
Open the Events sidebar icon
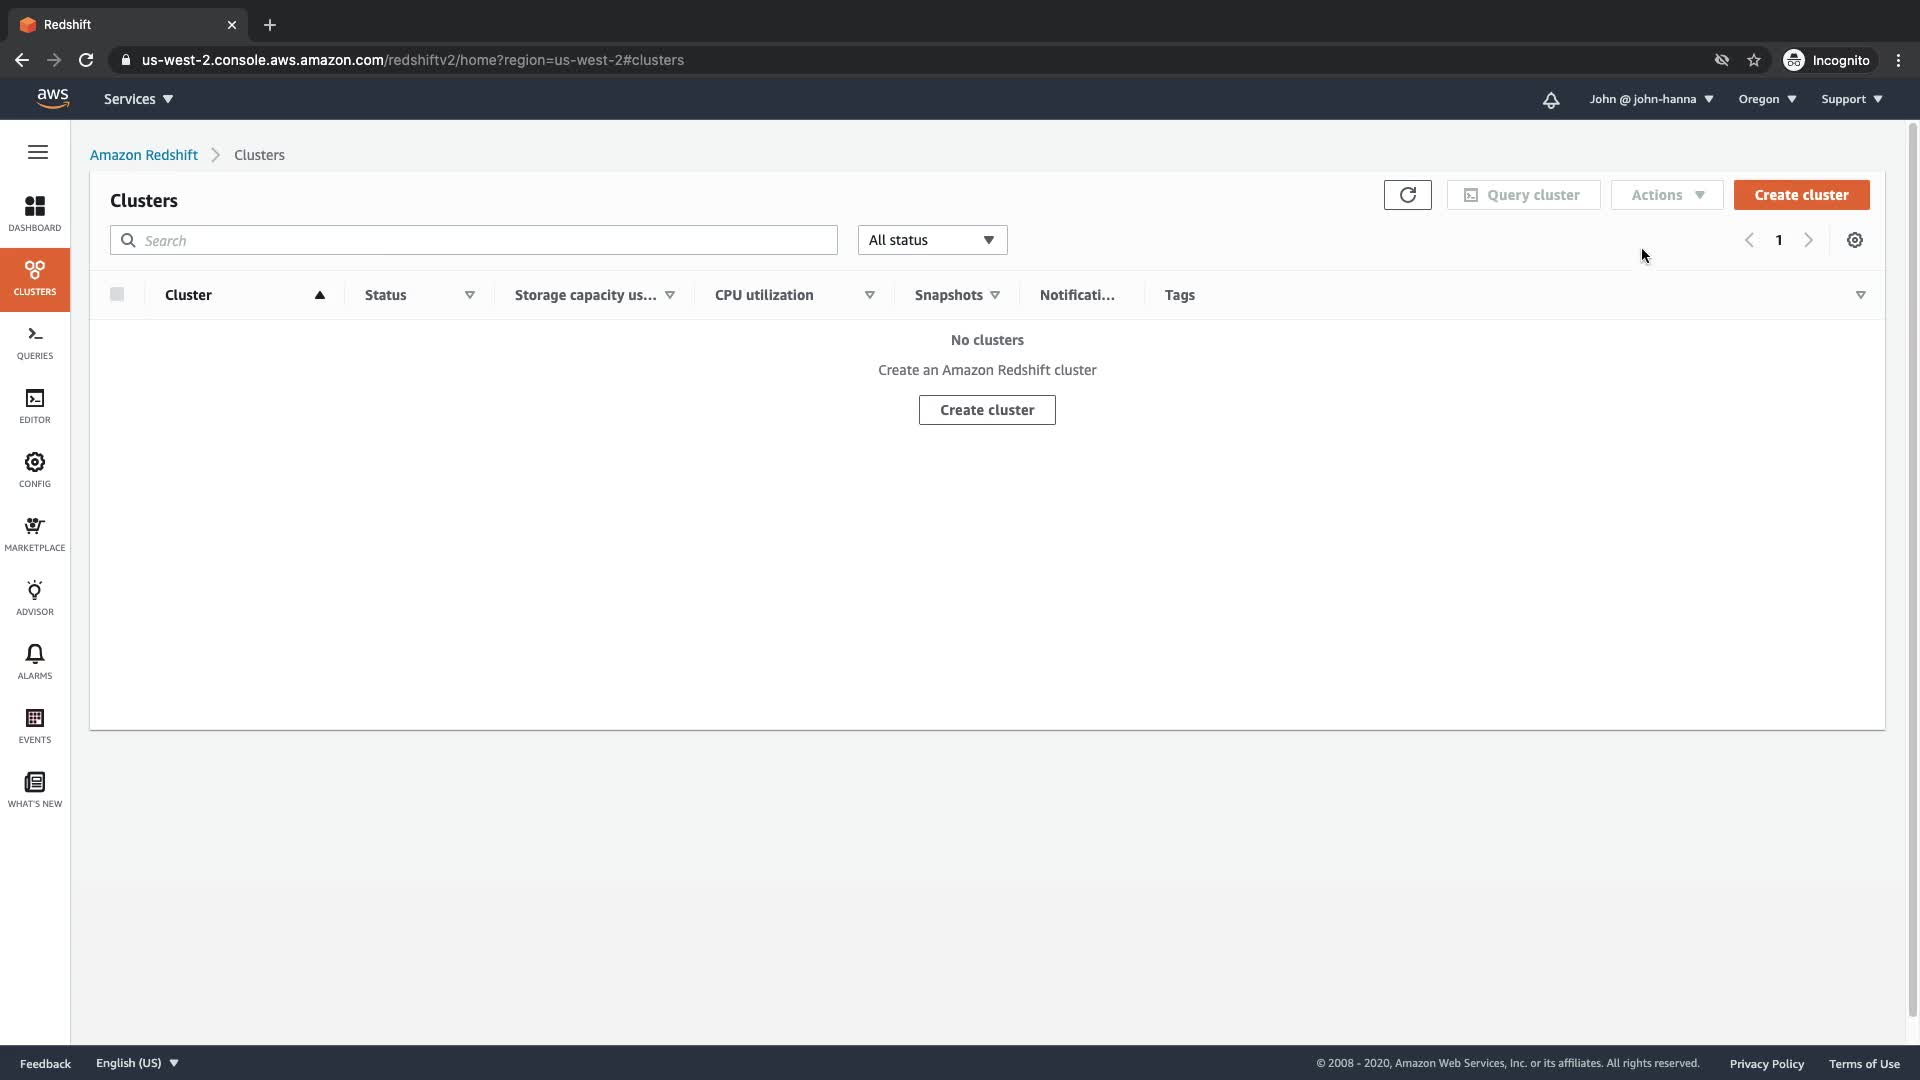point(35,725)
